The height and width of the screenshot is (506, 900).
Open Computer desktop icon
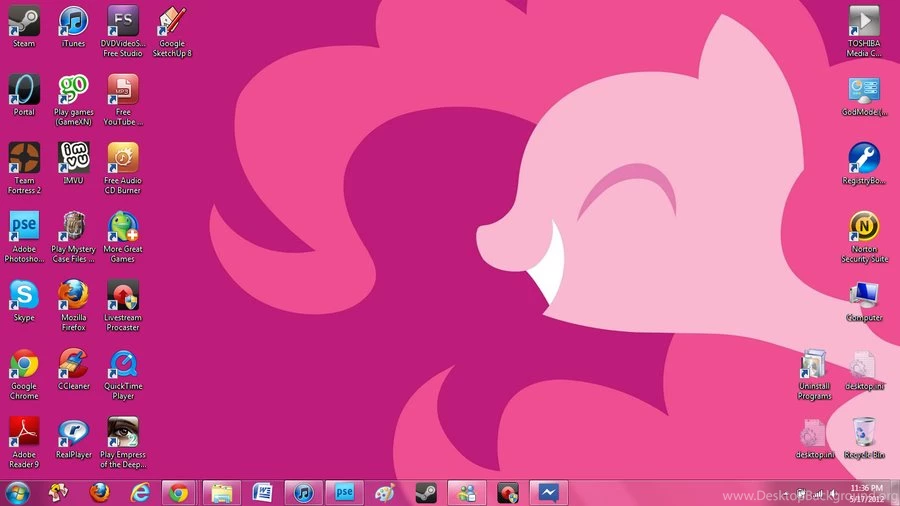click(864, 296)
